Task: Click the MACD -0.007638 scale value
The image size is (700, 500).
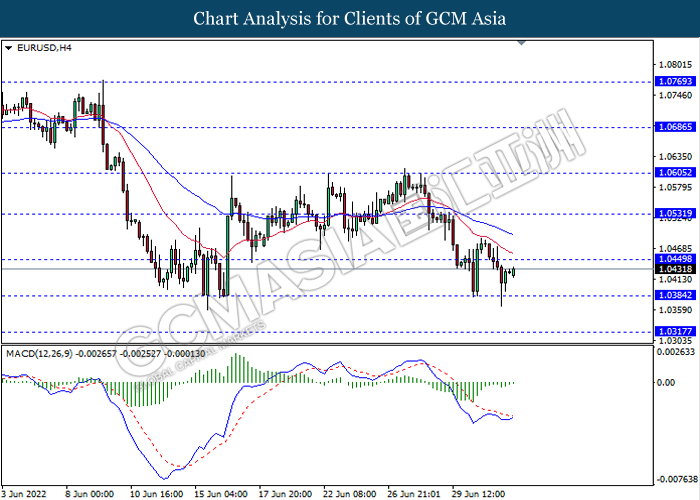Action: click(676, 480)
